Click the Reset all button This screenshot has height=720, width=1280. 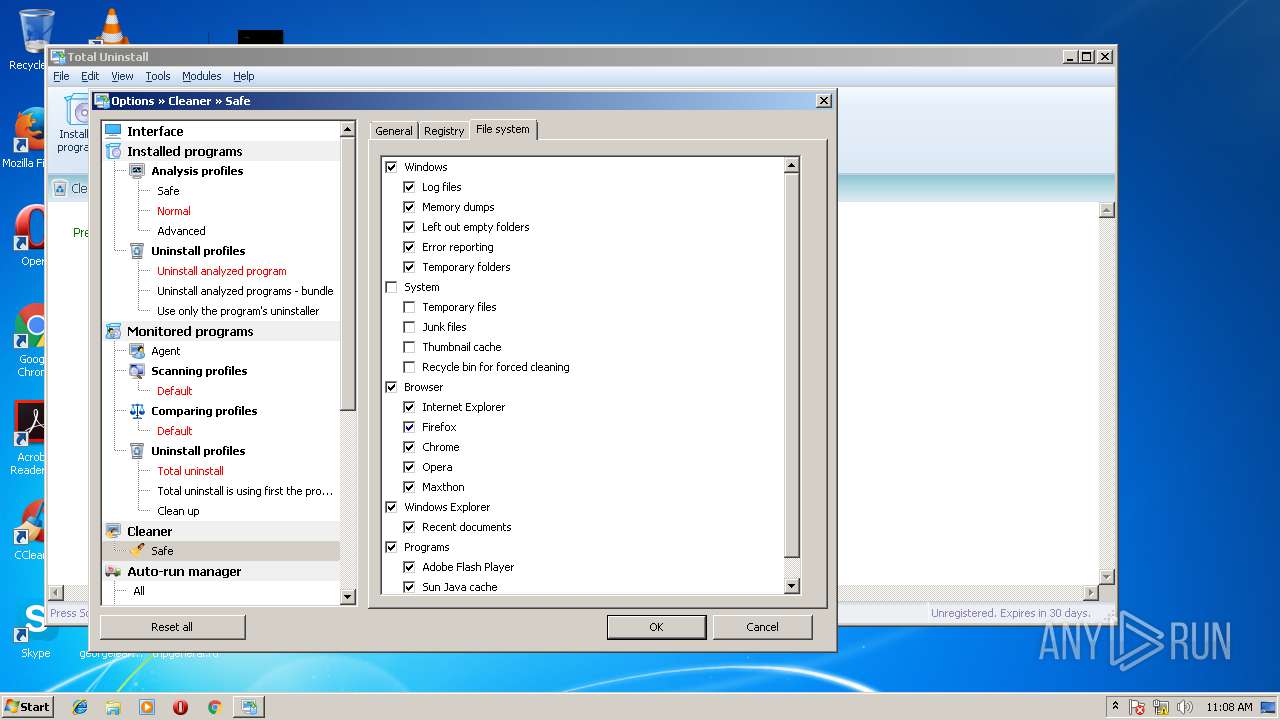tap(172, 627)
